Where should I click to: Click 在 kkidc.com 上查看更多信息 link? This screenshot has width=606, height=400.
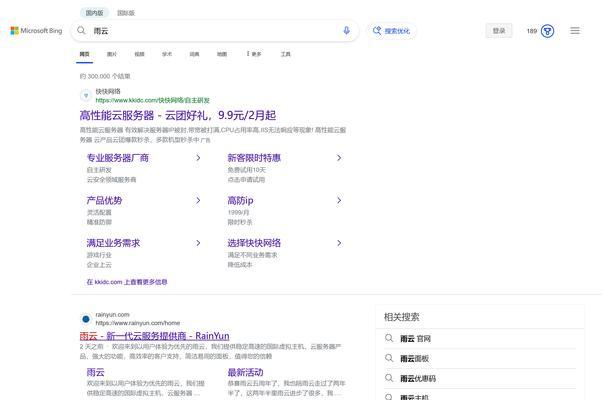127,282
